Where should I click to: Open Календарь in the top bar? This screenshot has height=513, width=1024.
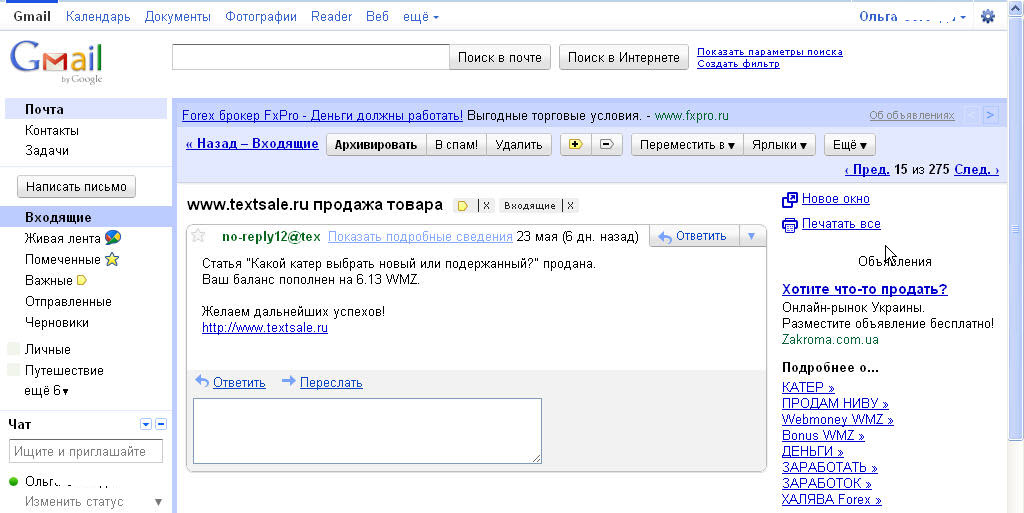[x=98, y=17]
